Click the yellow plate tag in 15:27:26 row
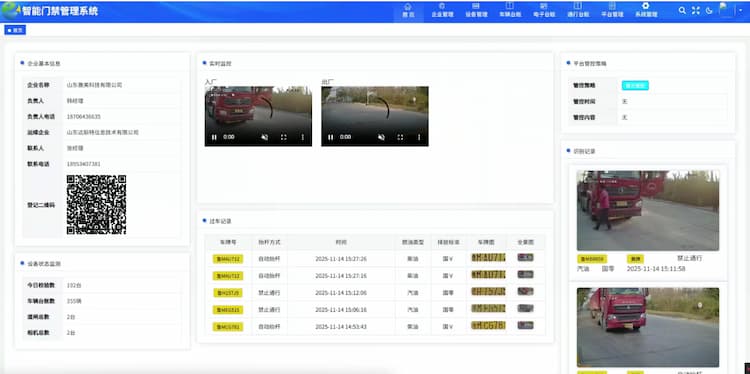 click(x=228, y=259)
